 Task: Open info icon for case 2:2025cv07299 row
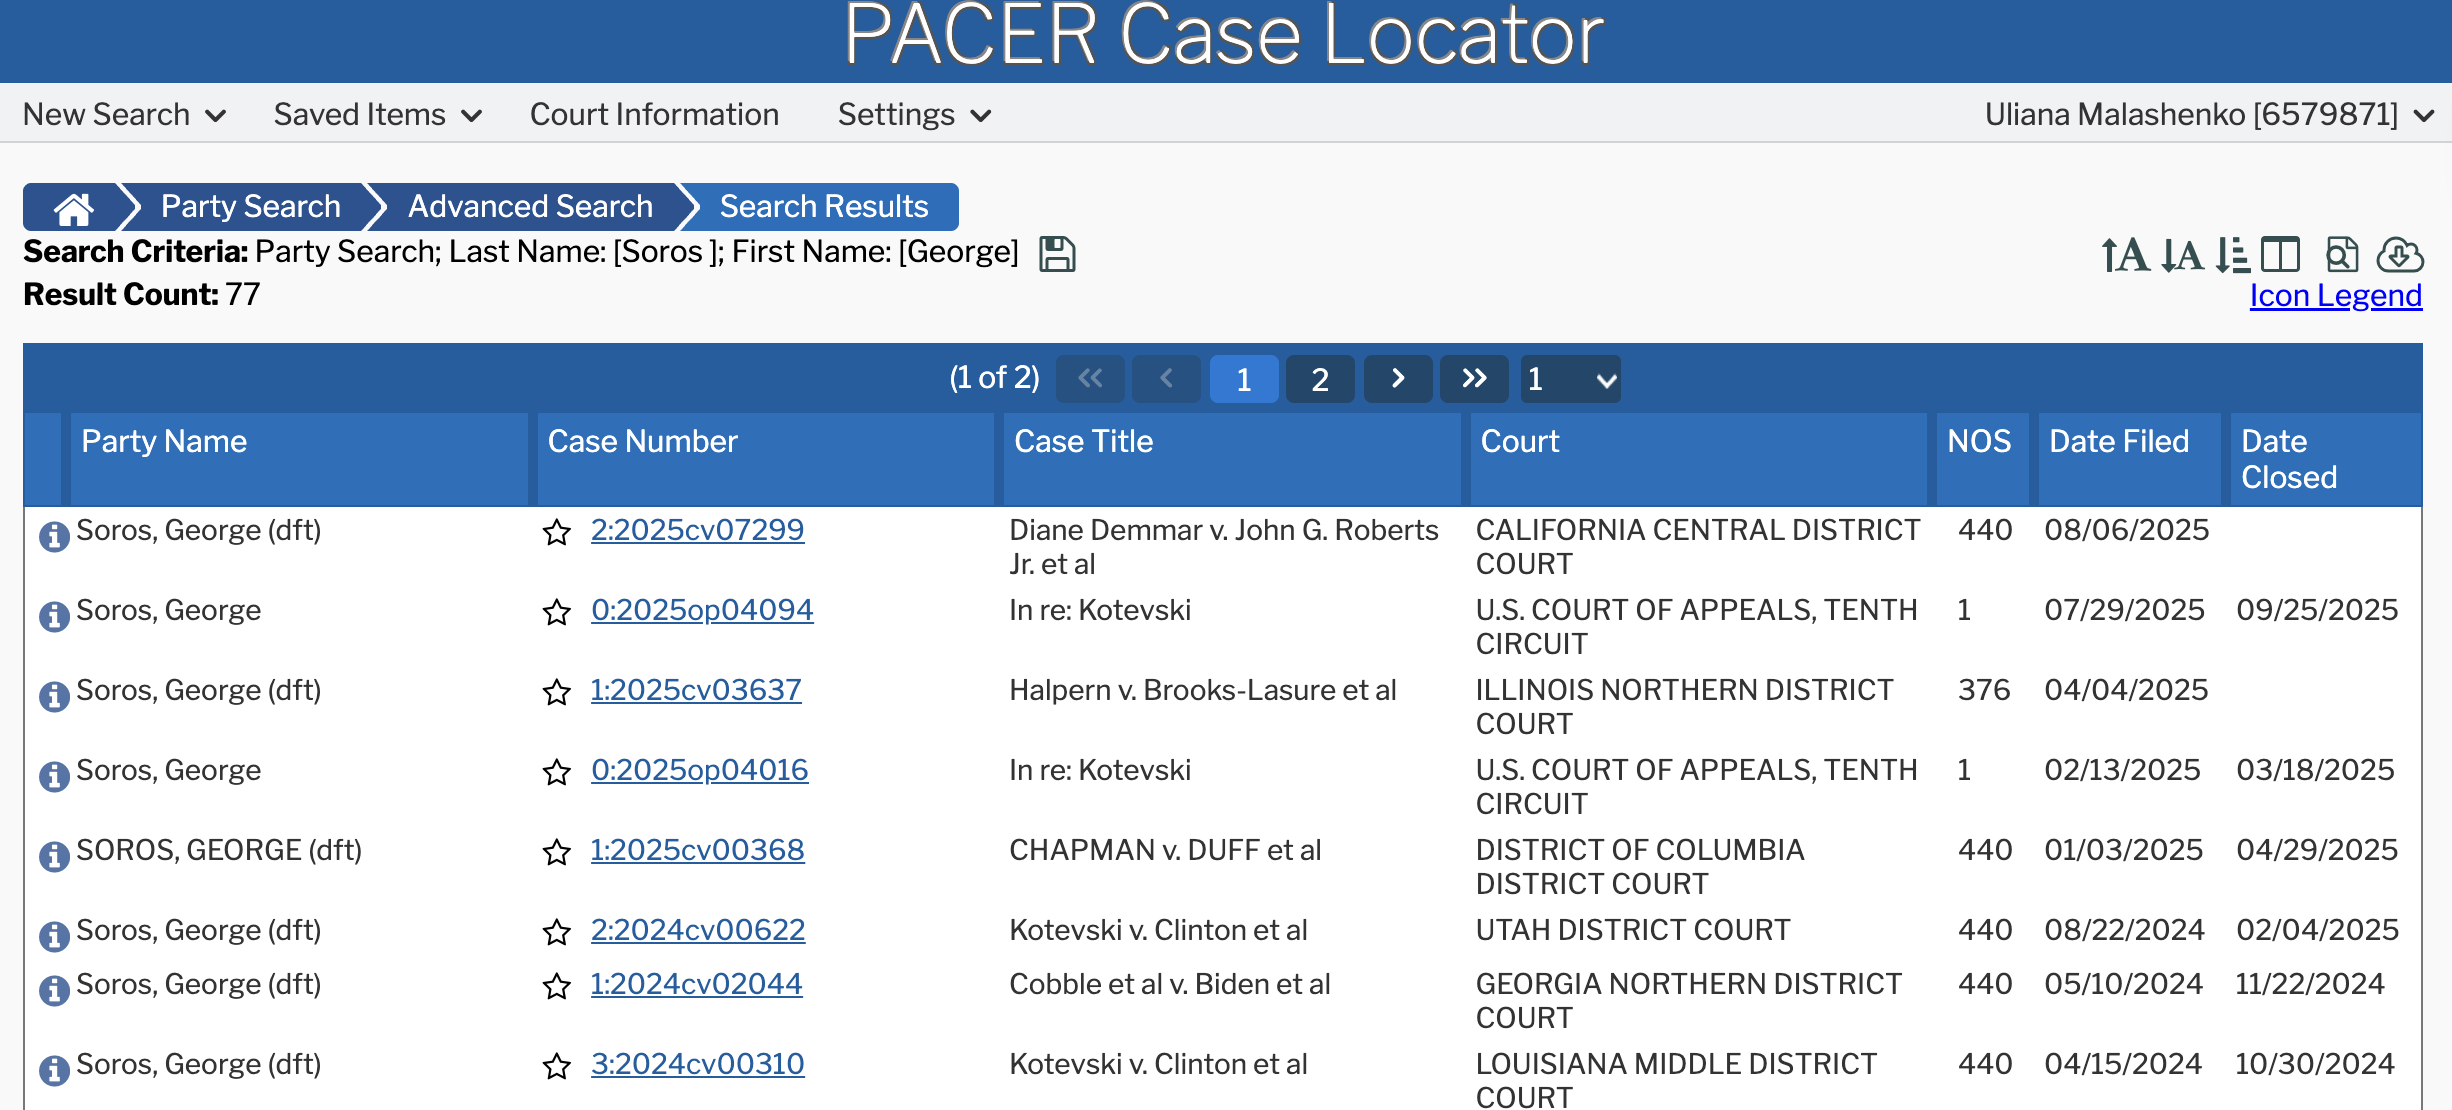[54, 536]
